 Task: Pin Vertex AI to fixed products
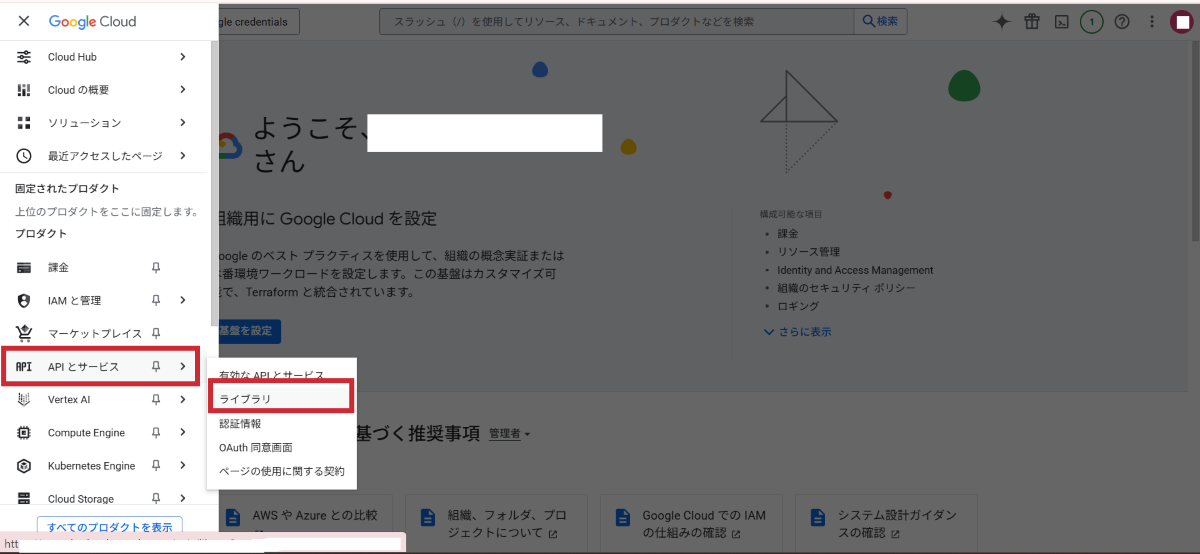pos(155,400)
